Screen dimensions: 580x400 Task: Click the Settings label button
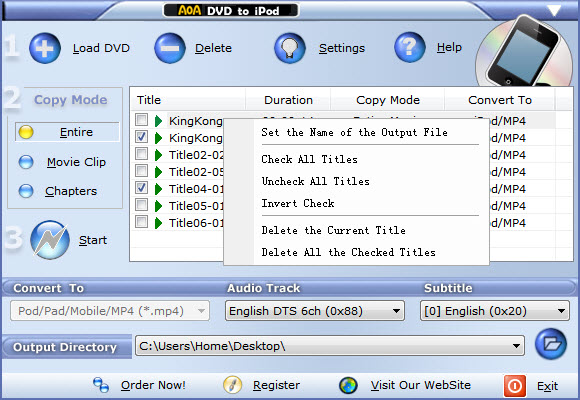click(342, 48)
